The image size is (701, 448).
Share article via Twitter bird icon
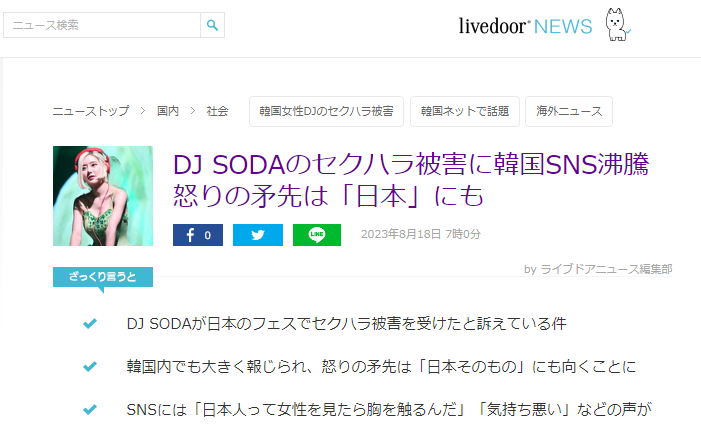pyautogui.click(x=258, y=235)
